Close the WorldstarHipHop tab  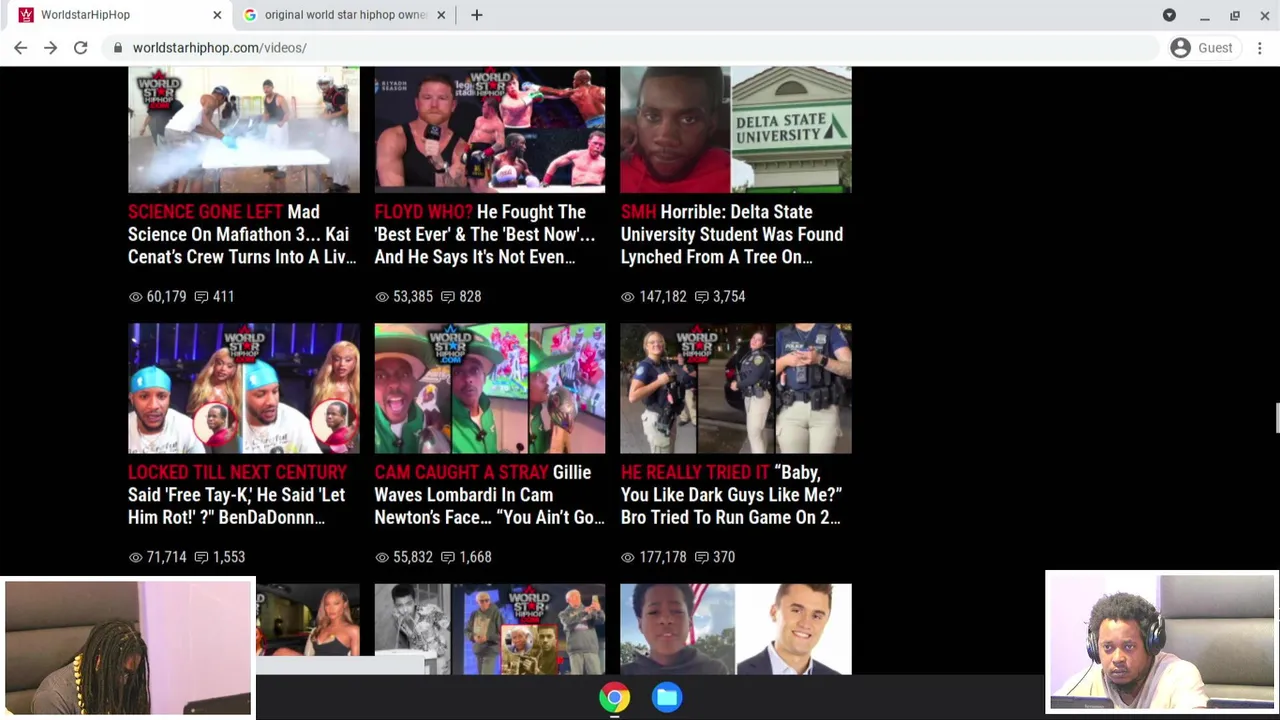click(217, 15)
